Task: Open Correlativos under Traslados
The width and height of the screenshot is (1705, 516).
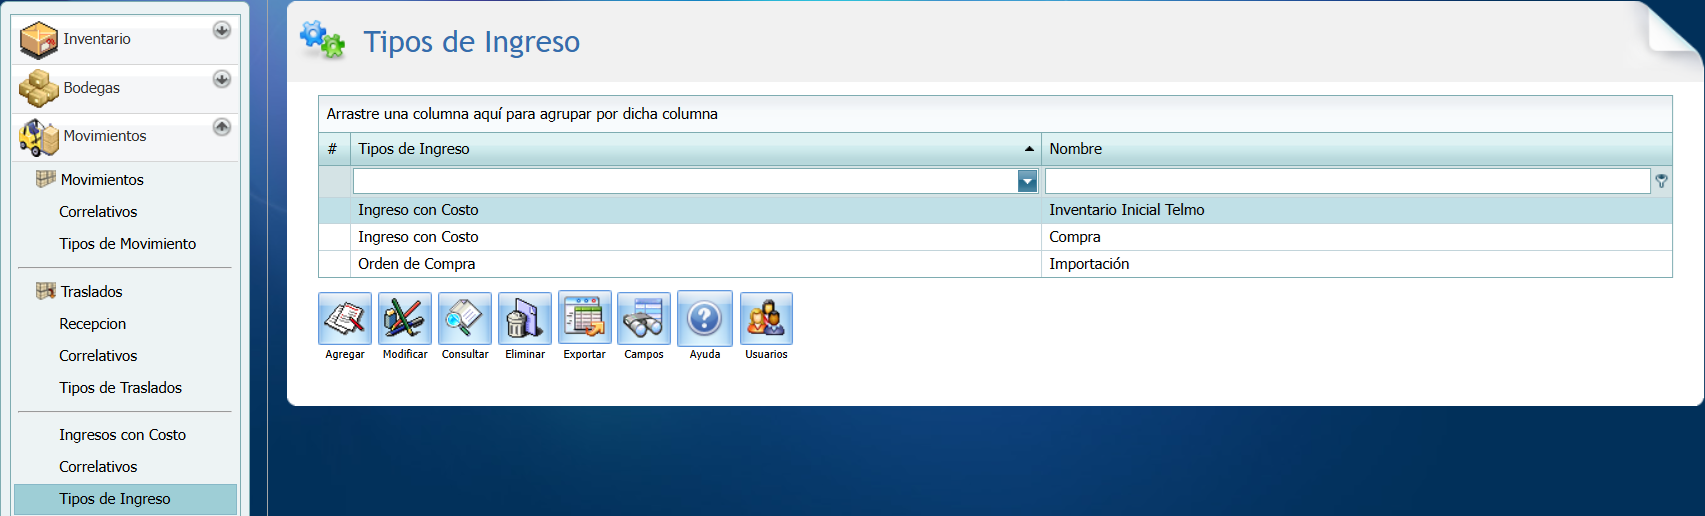Action: click(x=98, y=356)
